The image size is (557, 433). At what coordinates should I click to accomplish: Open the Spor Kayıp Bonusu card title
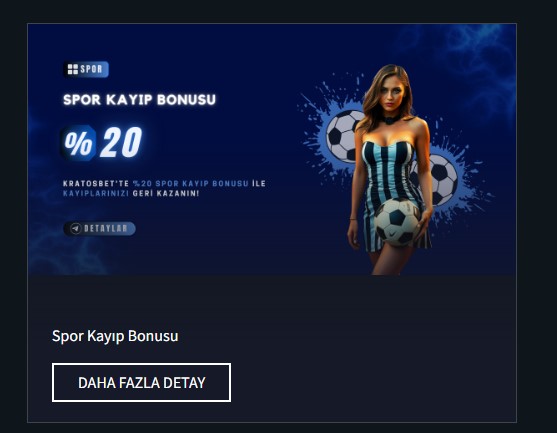tap(115, 336)
